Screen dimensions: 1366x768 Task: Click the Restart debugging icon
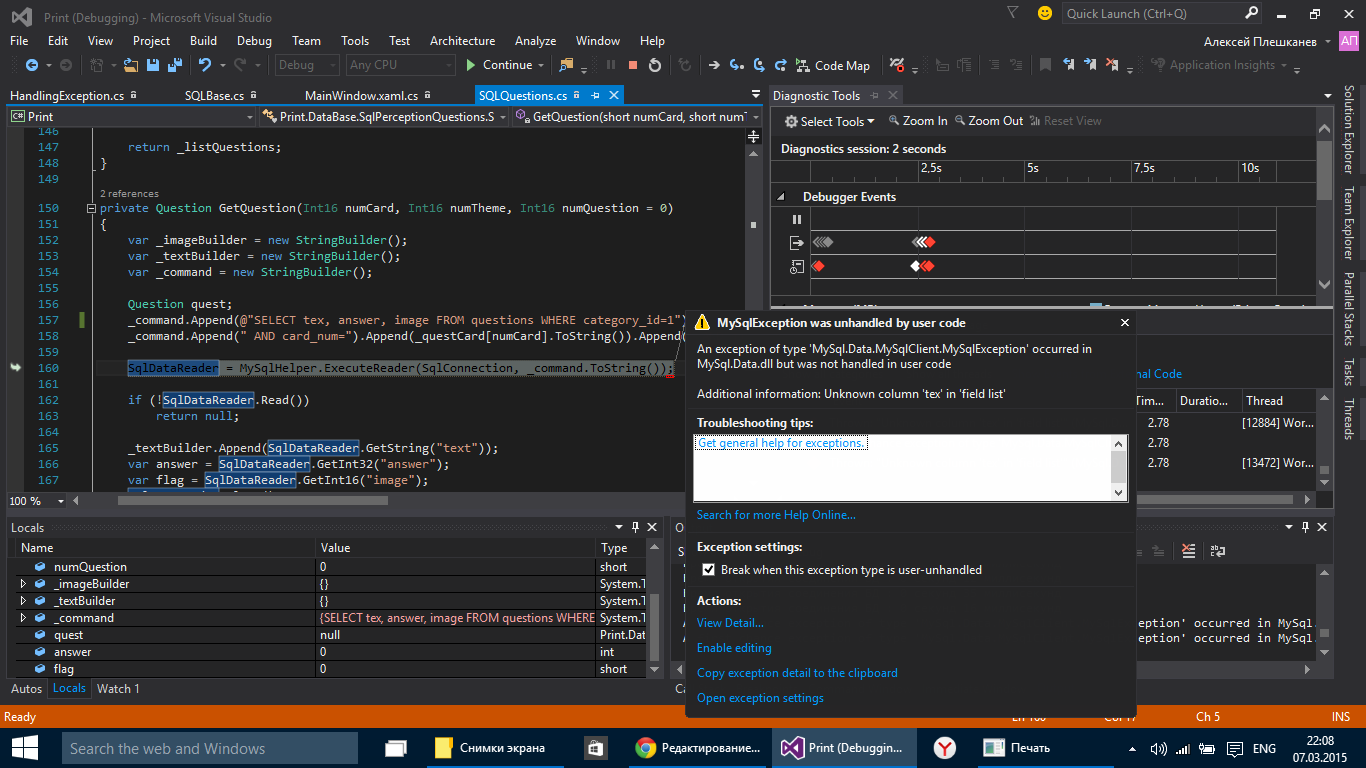pos(655,65)
